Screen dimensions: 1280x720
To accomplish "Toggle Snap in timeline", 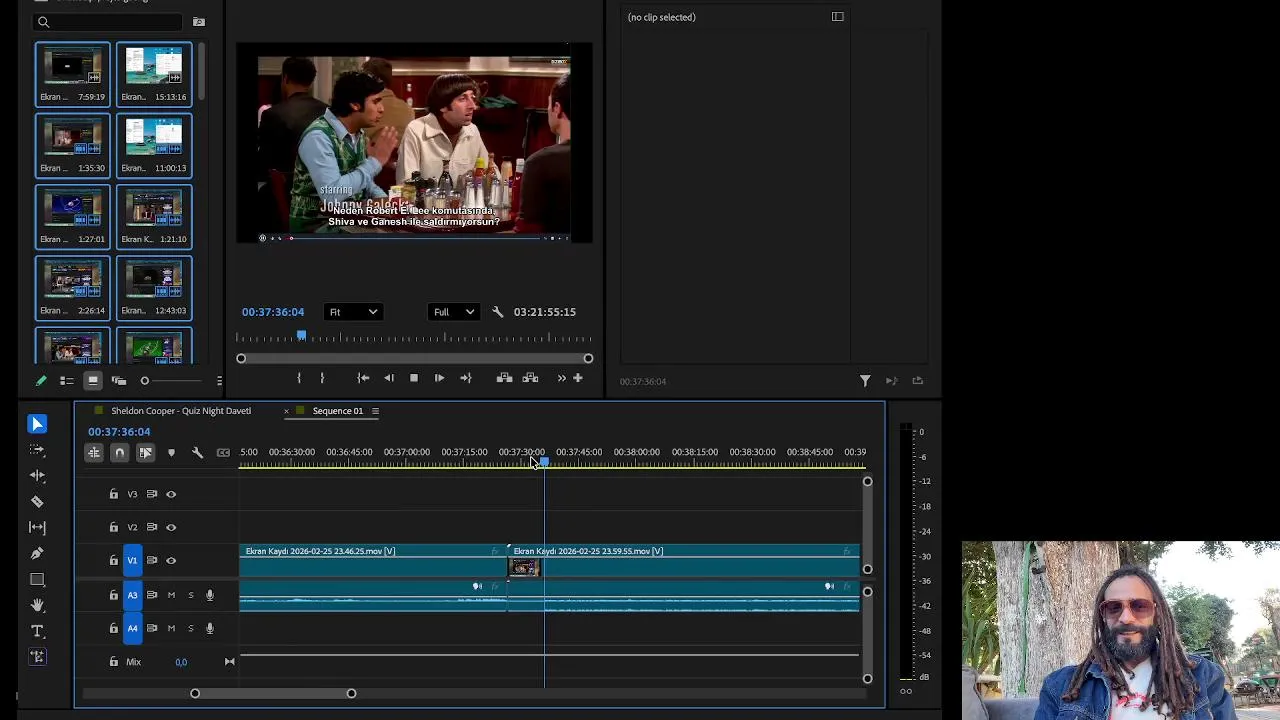I will tap(119, 453).
